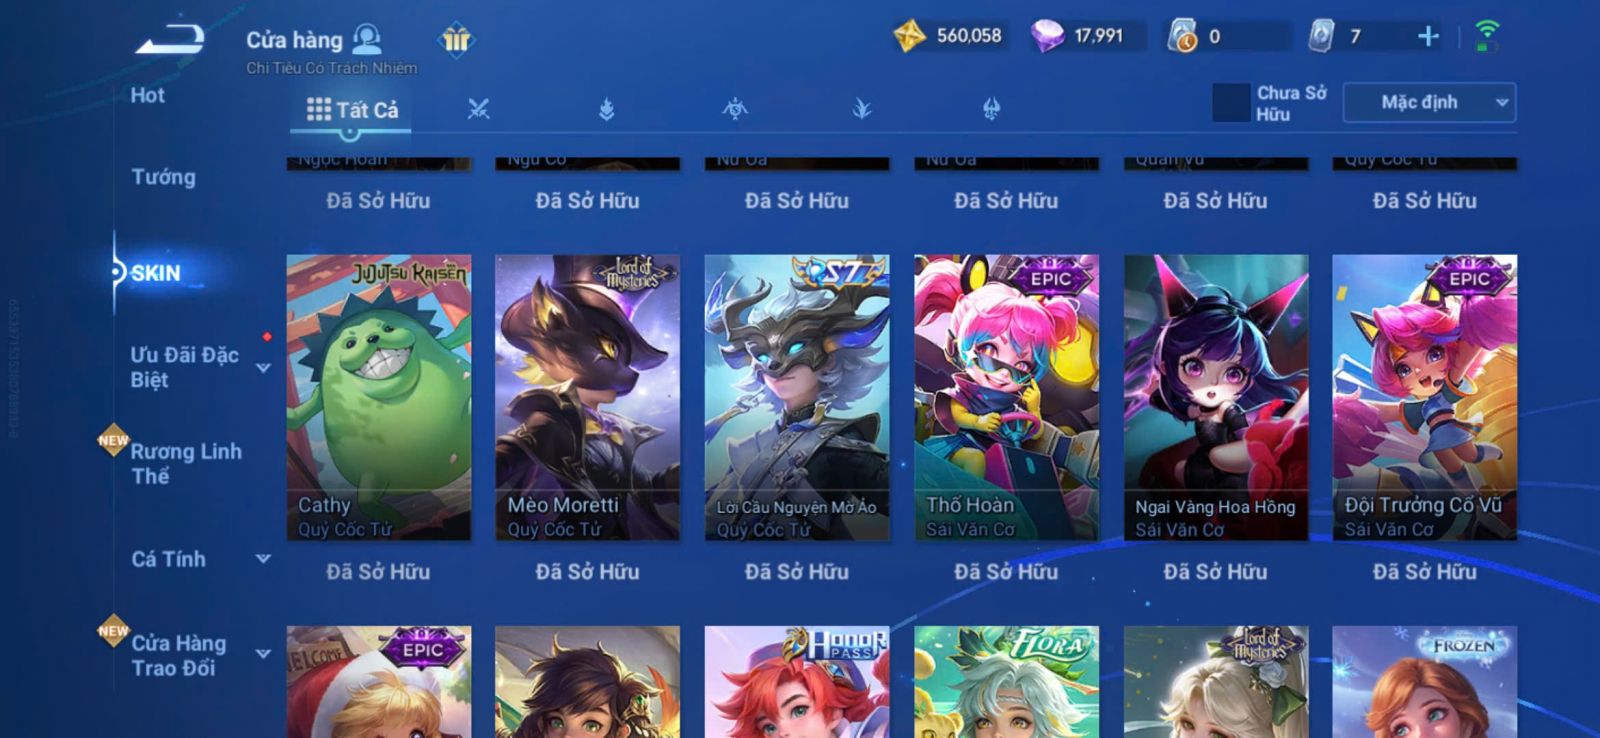Select the mage flame role filter
The width and height of the screenshot is (1600, 738).
(606, 109)
